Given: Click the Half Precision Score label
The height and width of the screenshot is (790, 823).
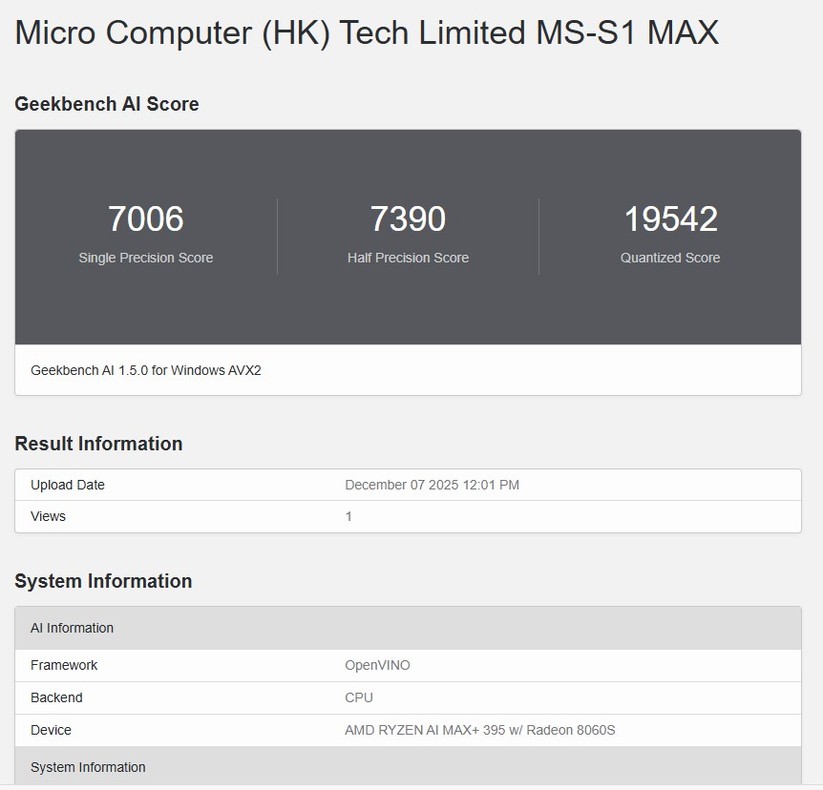Looking at the screenshot, I should click(x=408, y=257).
